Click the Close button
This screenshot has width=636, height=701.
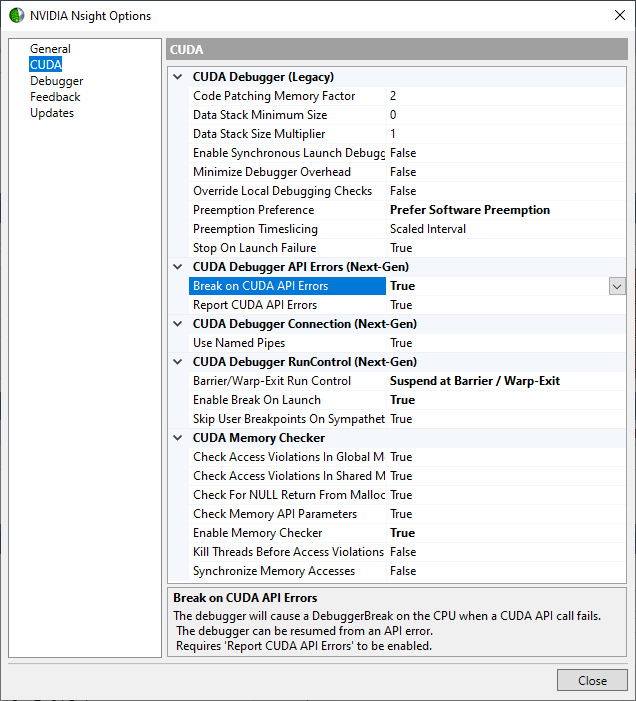(592, 680)
